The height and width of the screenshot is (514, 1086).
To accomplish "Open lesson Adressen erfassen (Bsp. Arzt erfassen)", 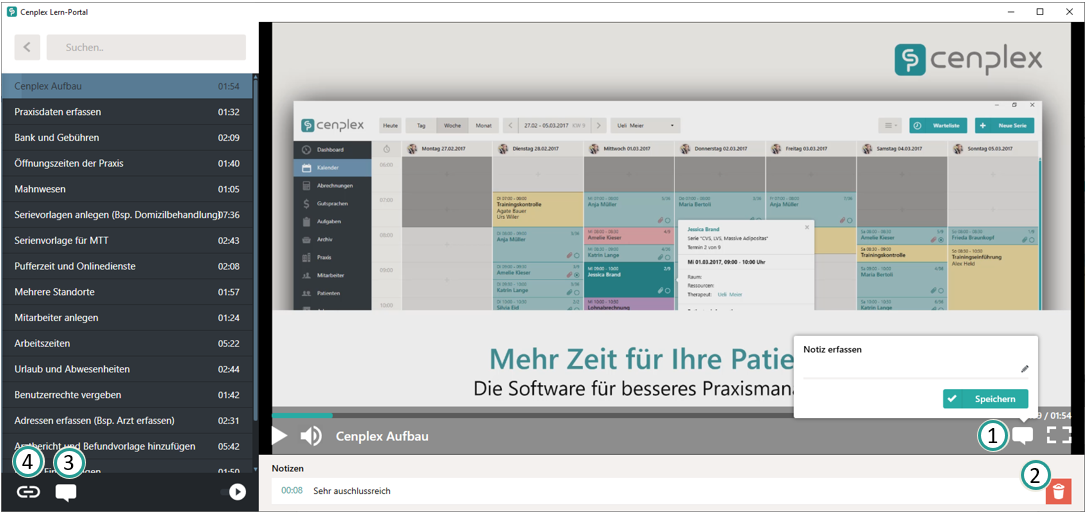I will [x=128, y=420].
